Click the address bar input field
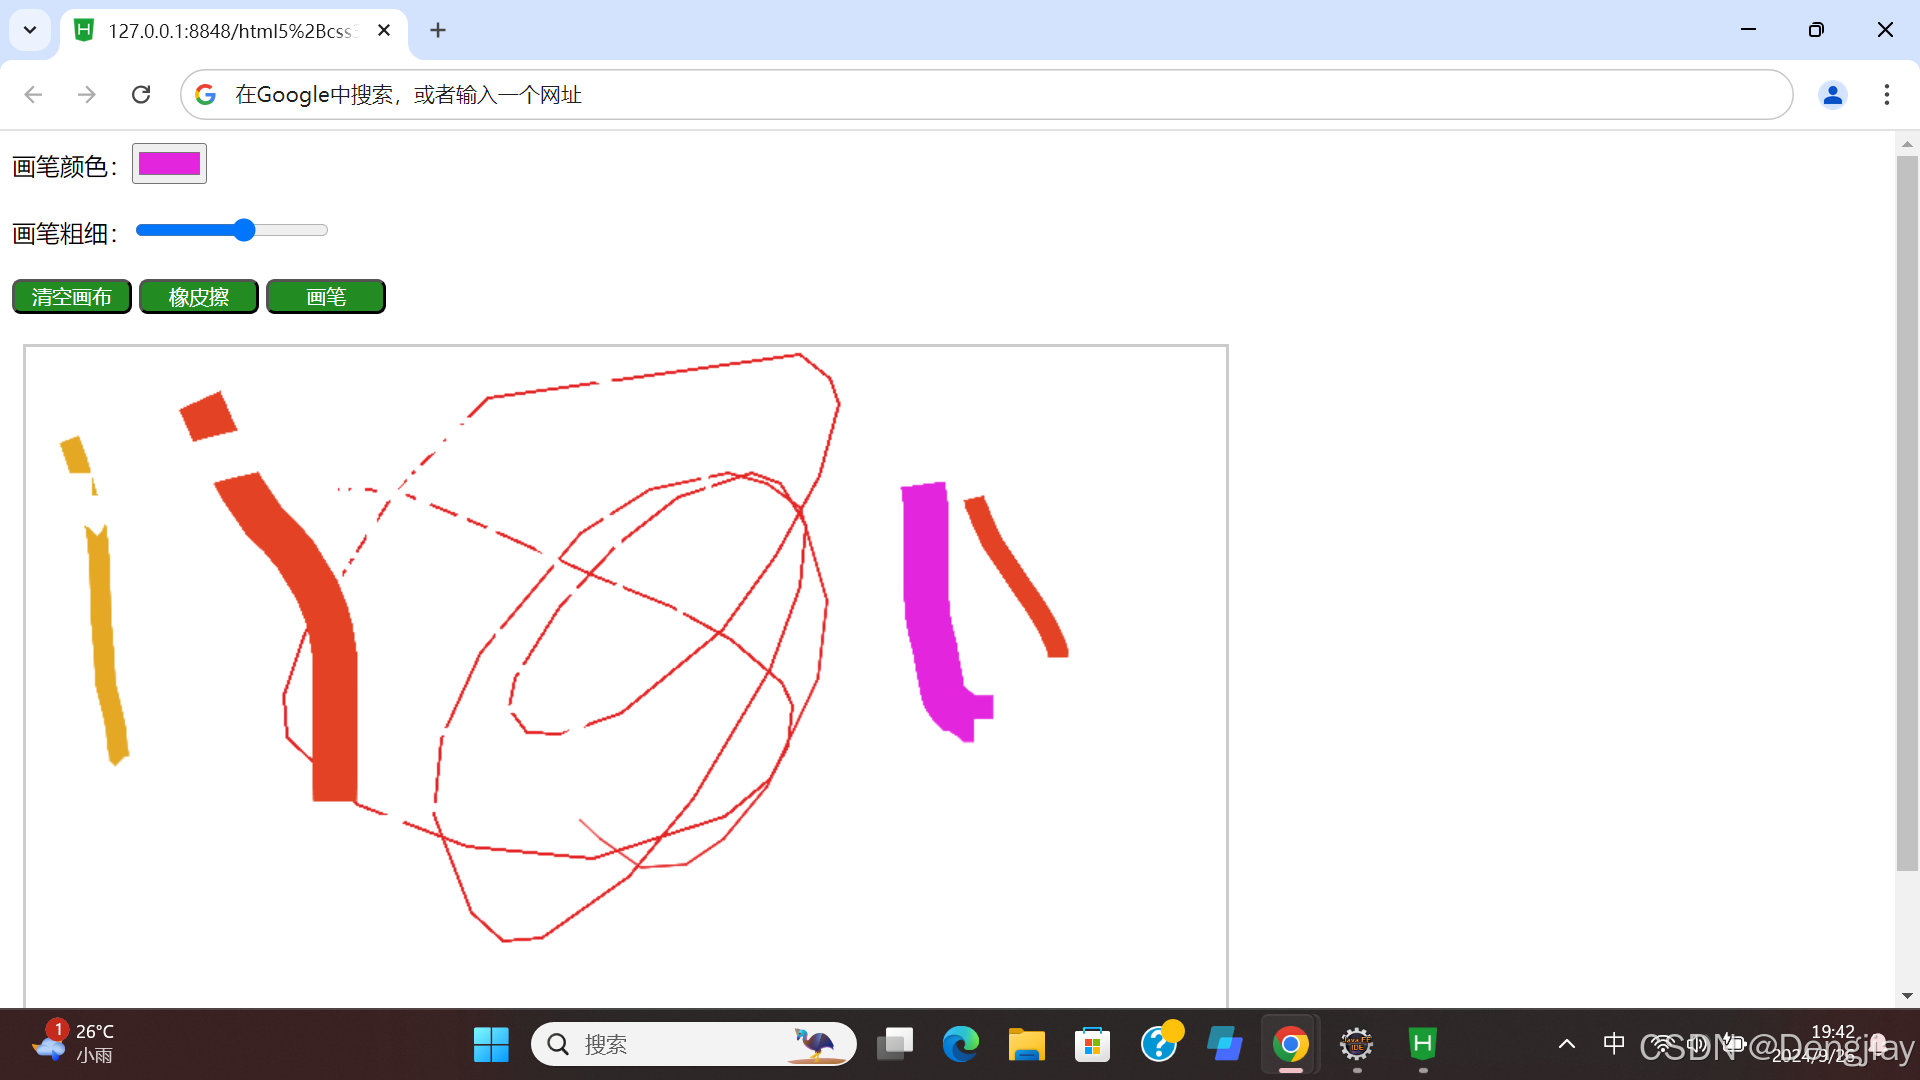Viewport: 1920px width, 1080px height. pyautogui.click(x=900, y=94)
